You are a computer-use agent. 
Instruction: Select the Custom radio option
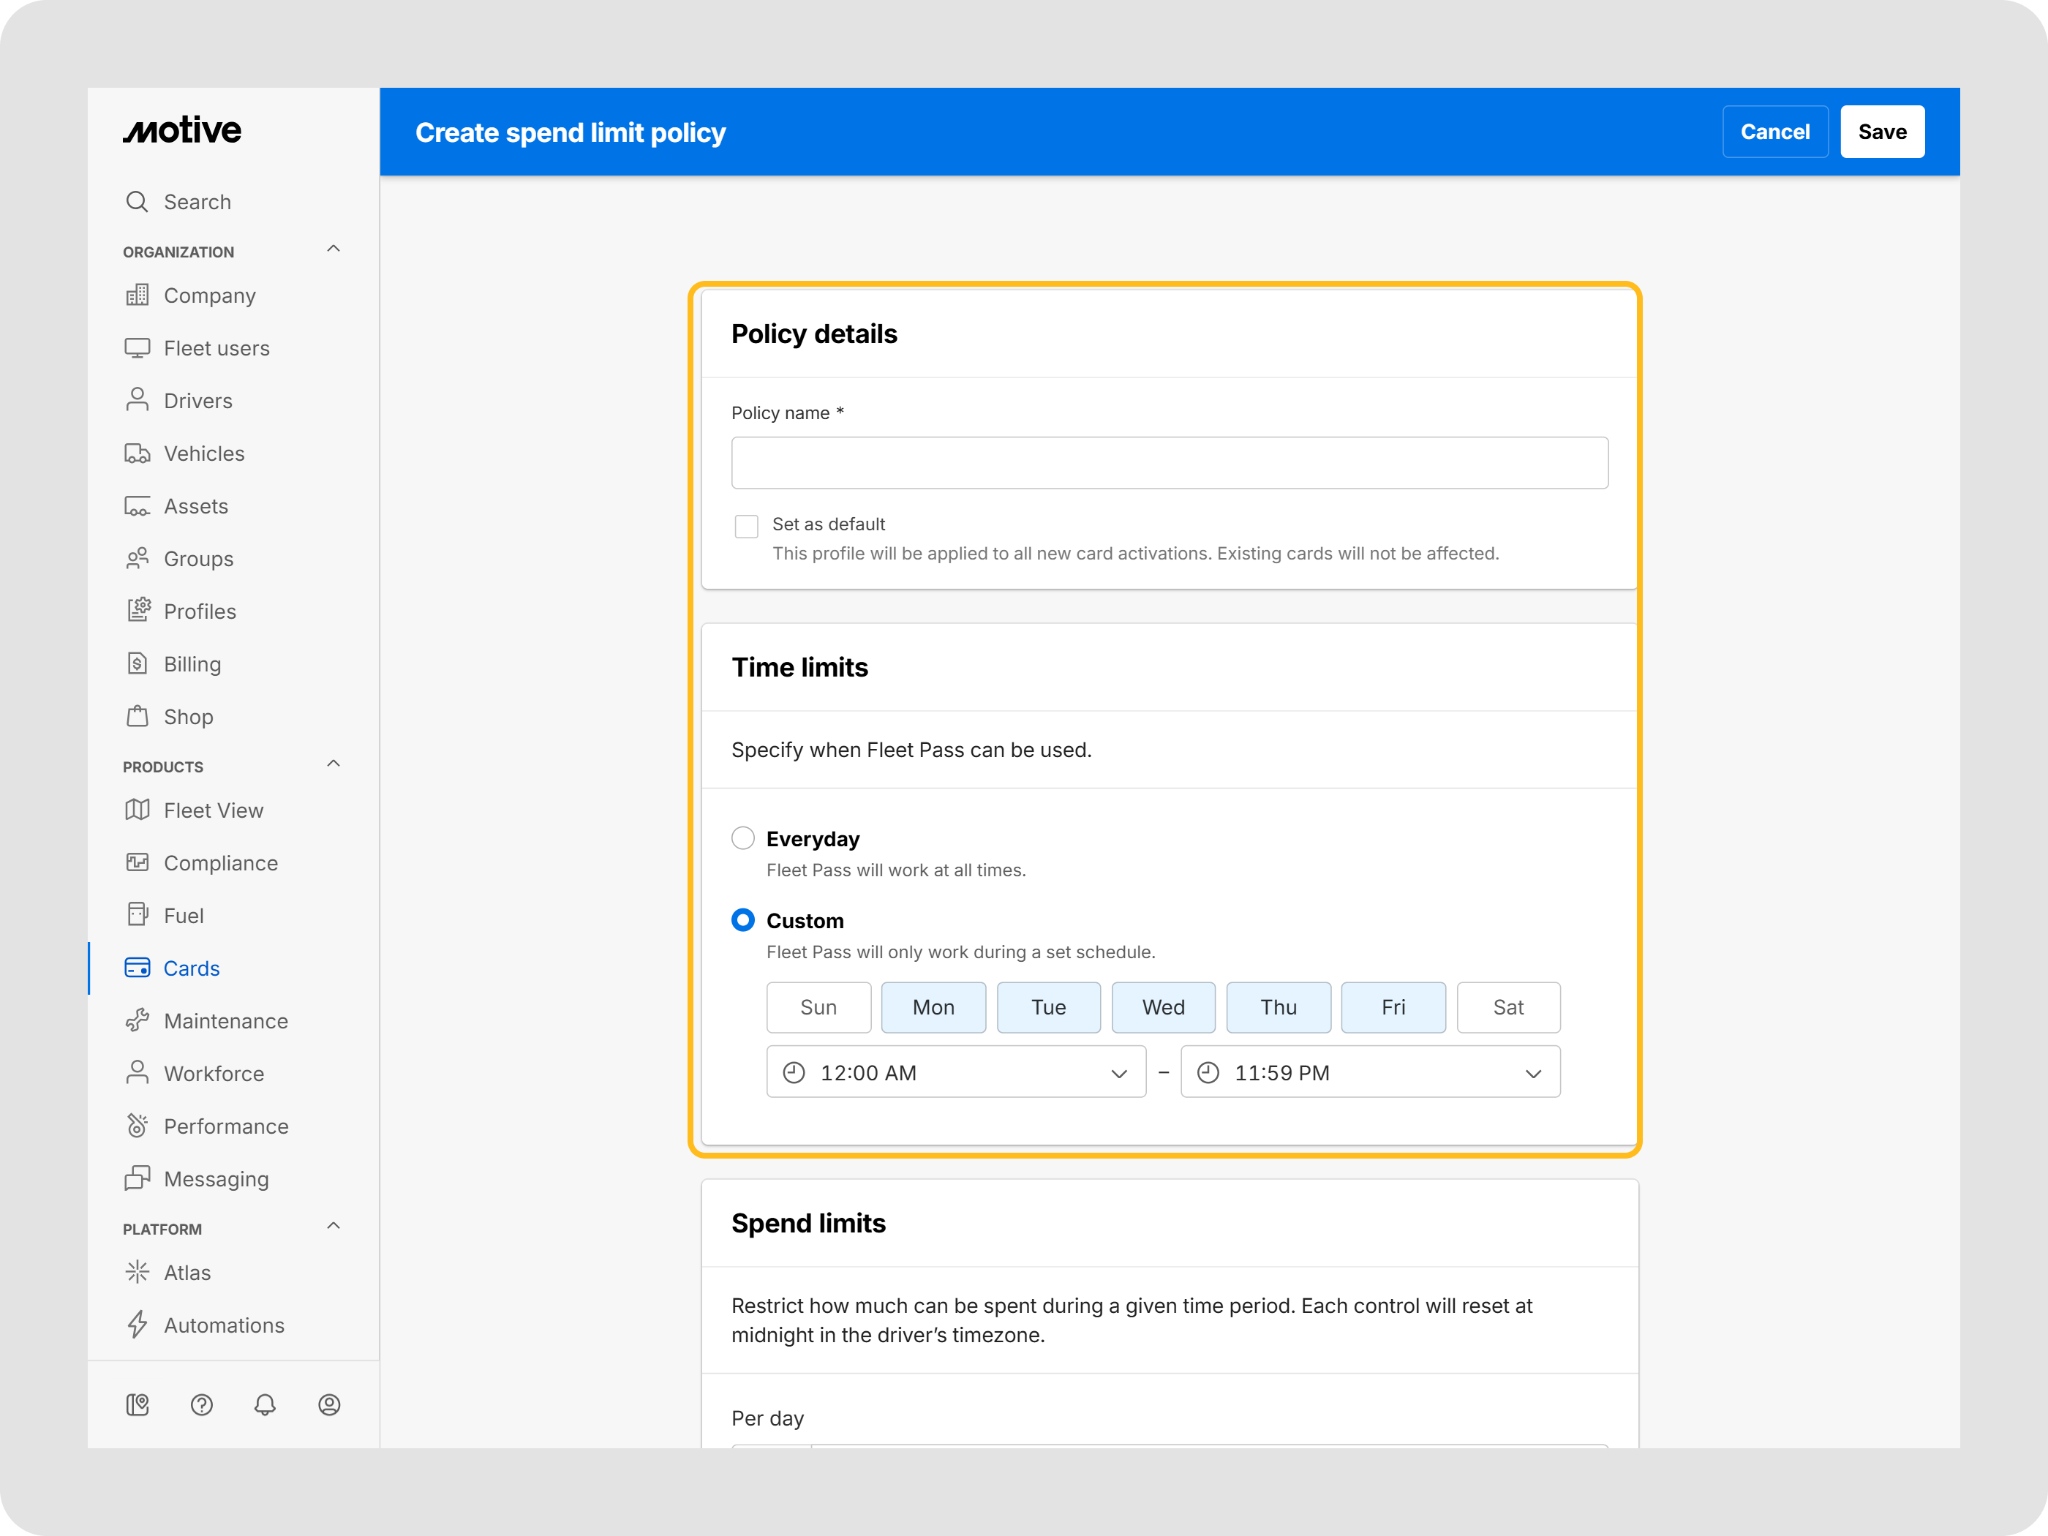coord(743,920)
